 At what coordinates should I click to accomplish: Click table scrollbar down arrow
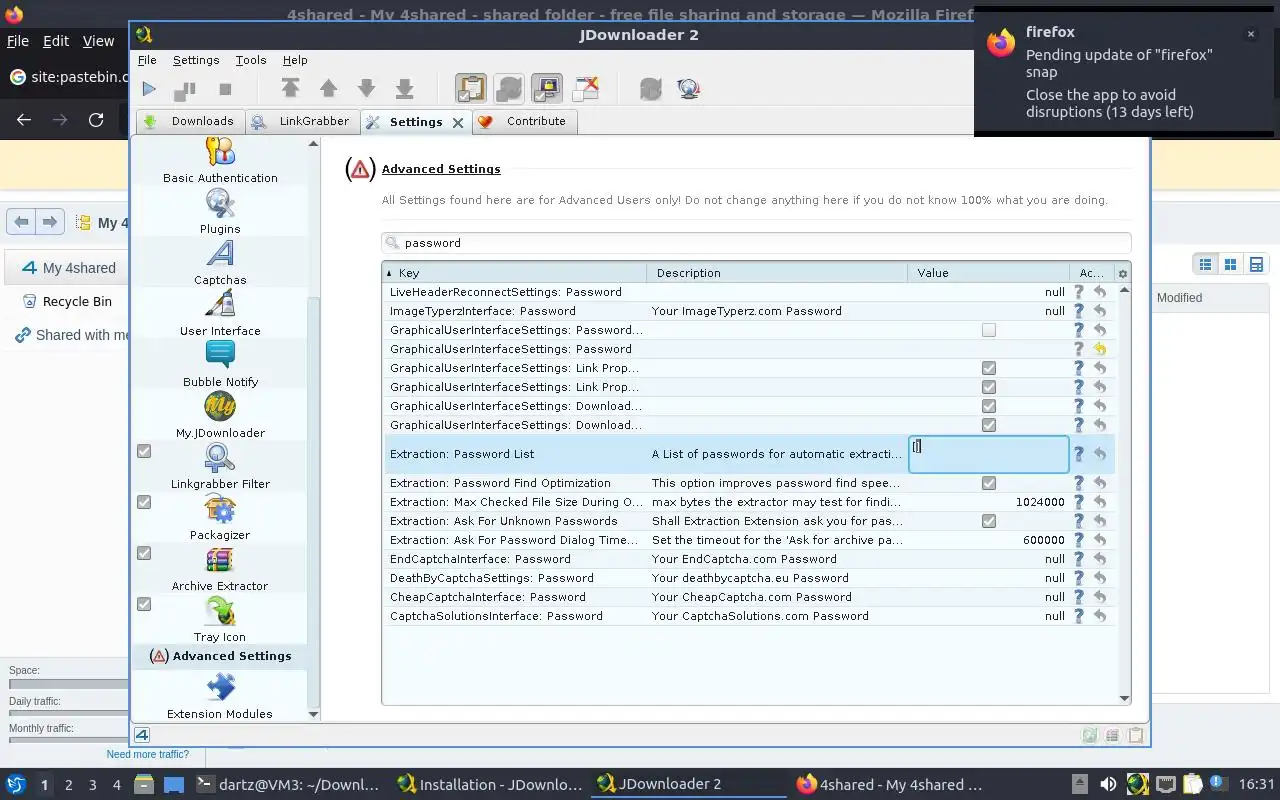click(1124, 699)
